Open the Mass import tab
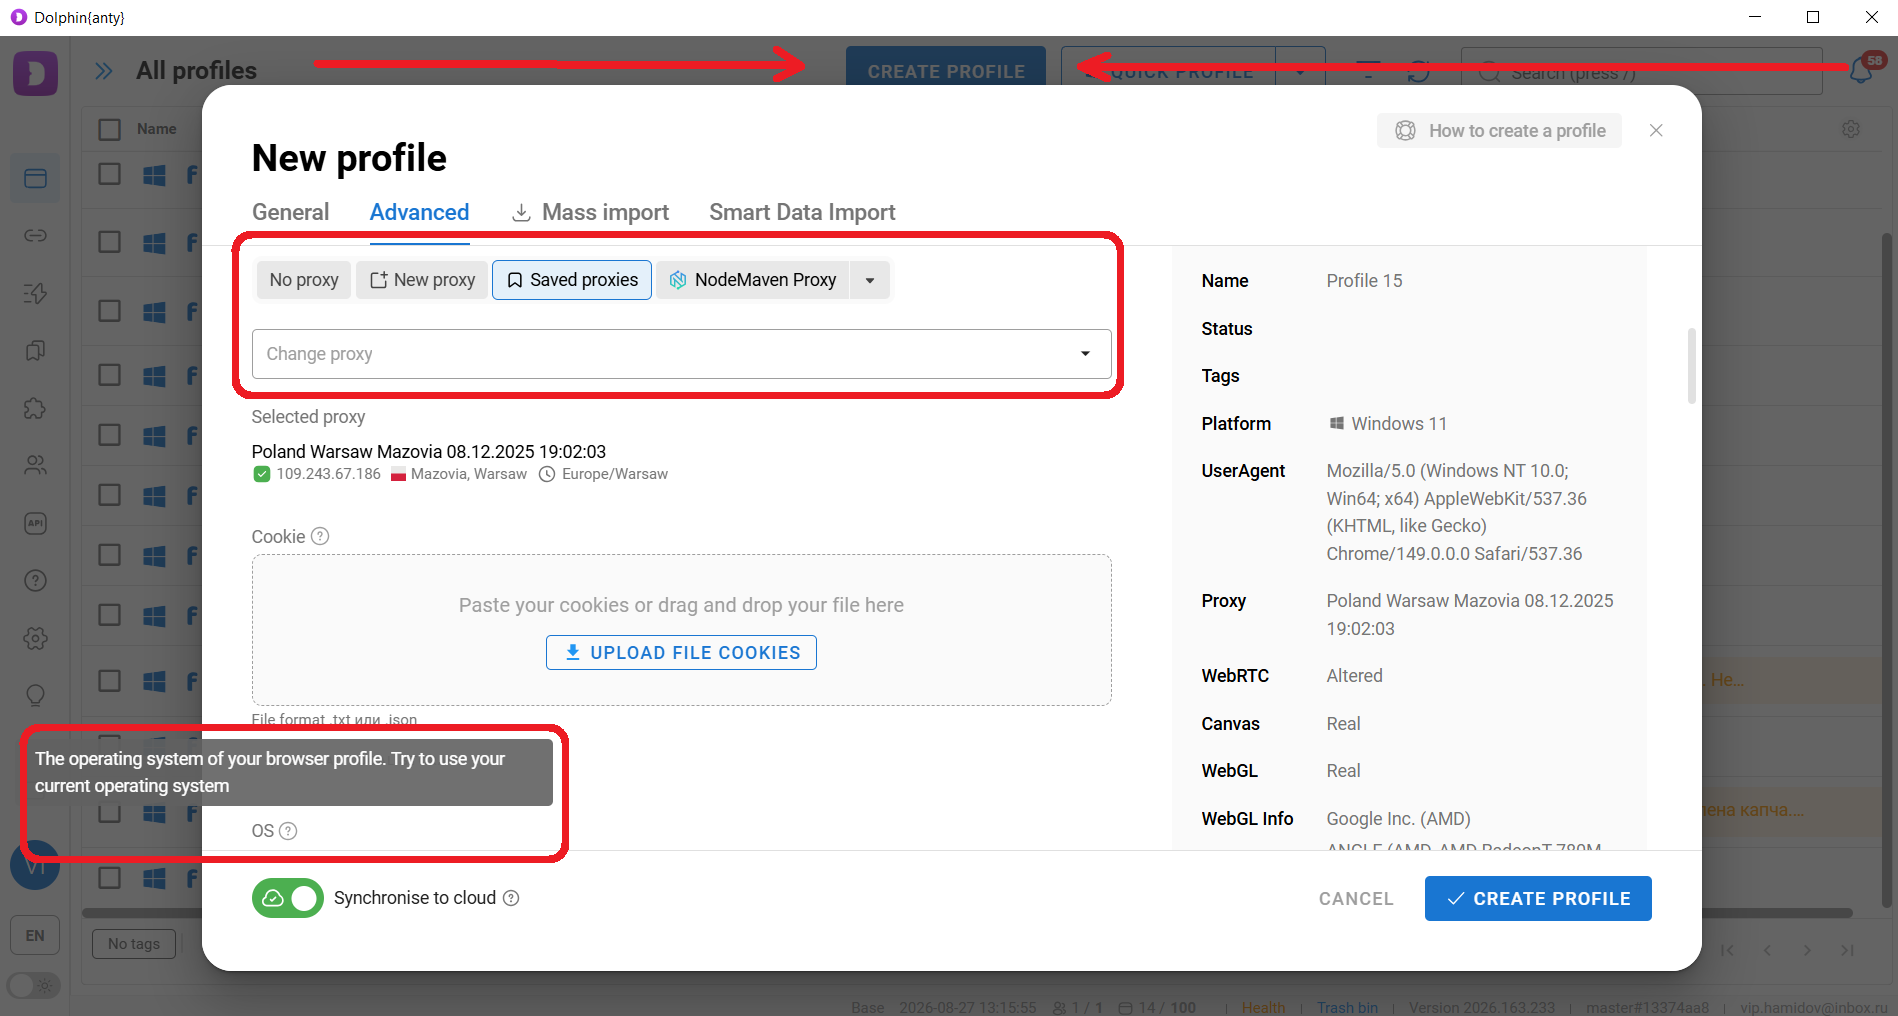1898x1016 pixels. coord(590,212)
